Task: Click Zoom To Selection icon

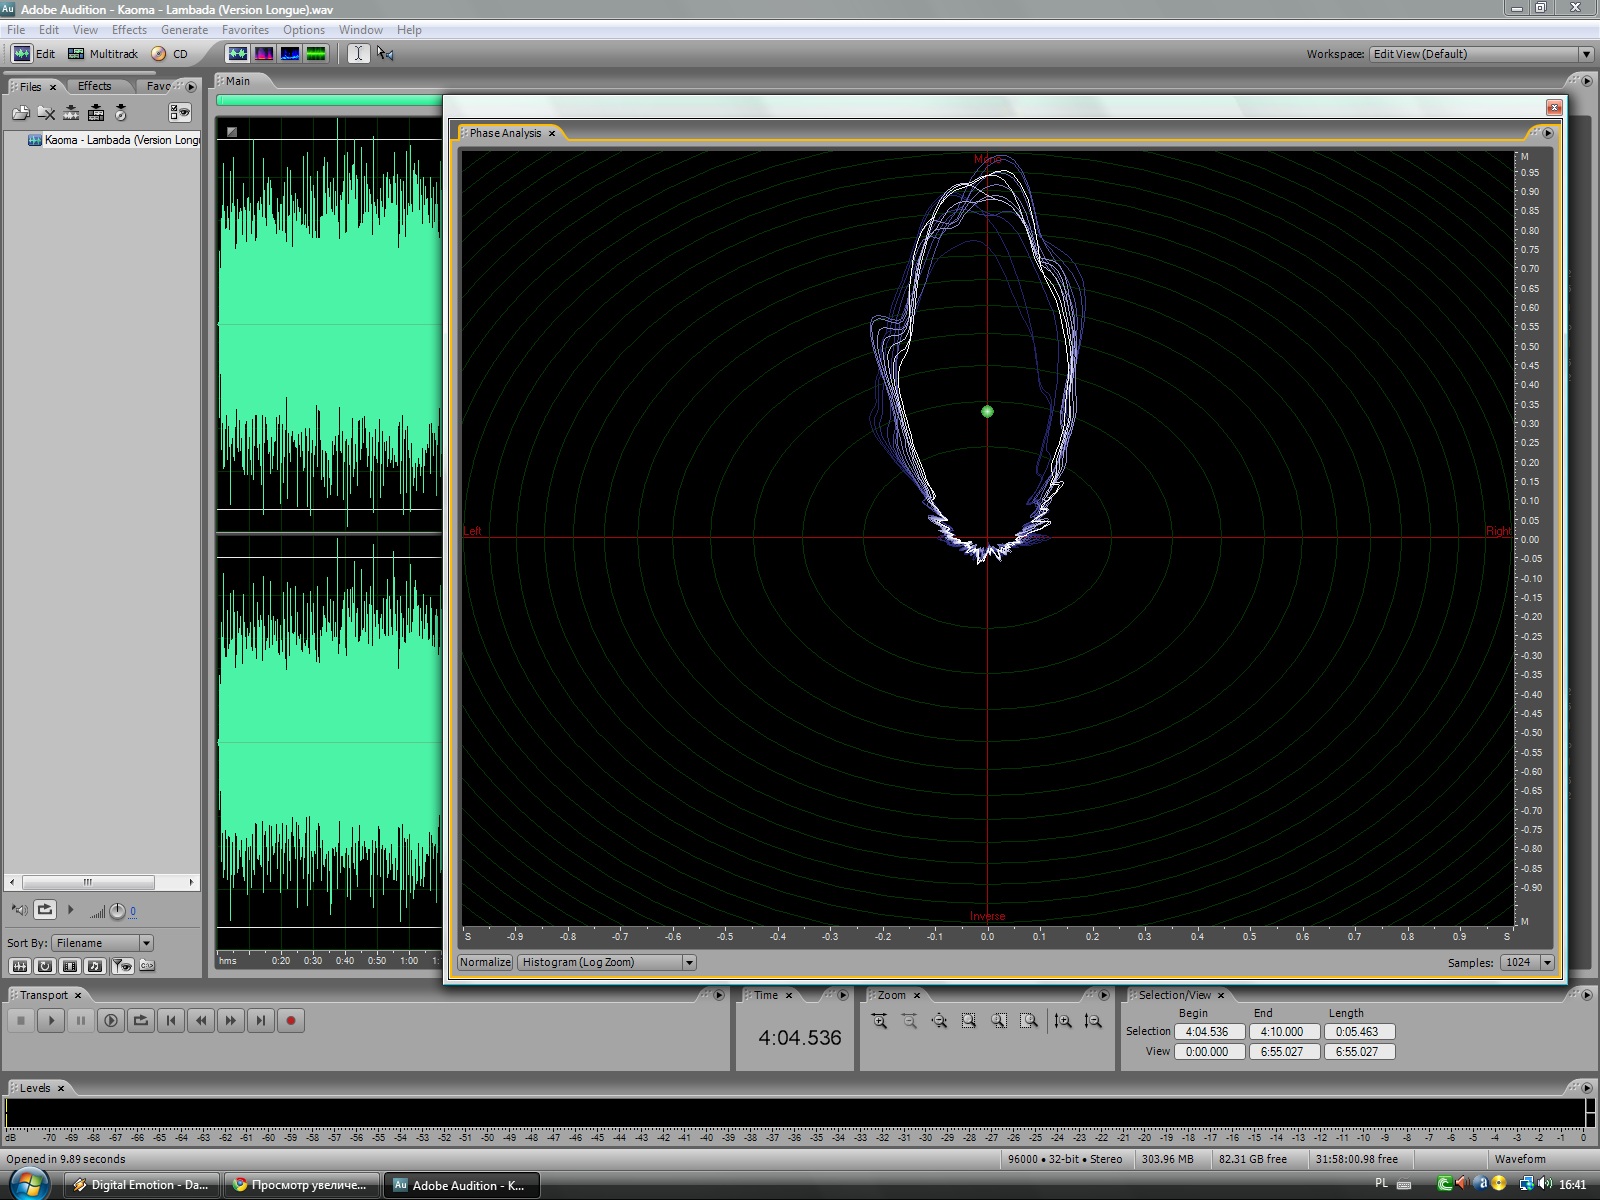Action: click(969, 1021)
